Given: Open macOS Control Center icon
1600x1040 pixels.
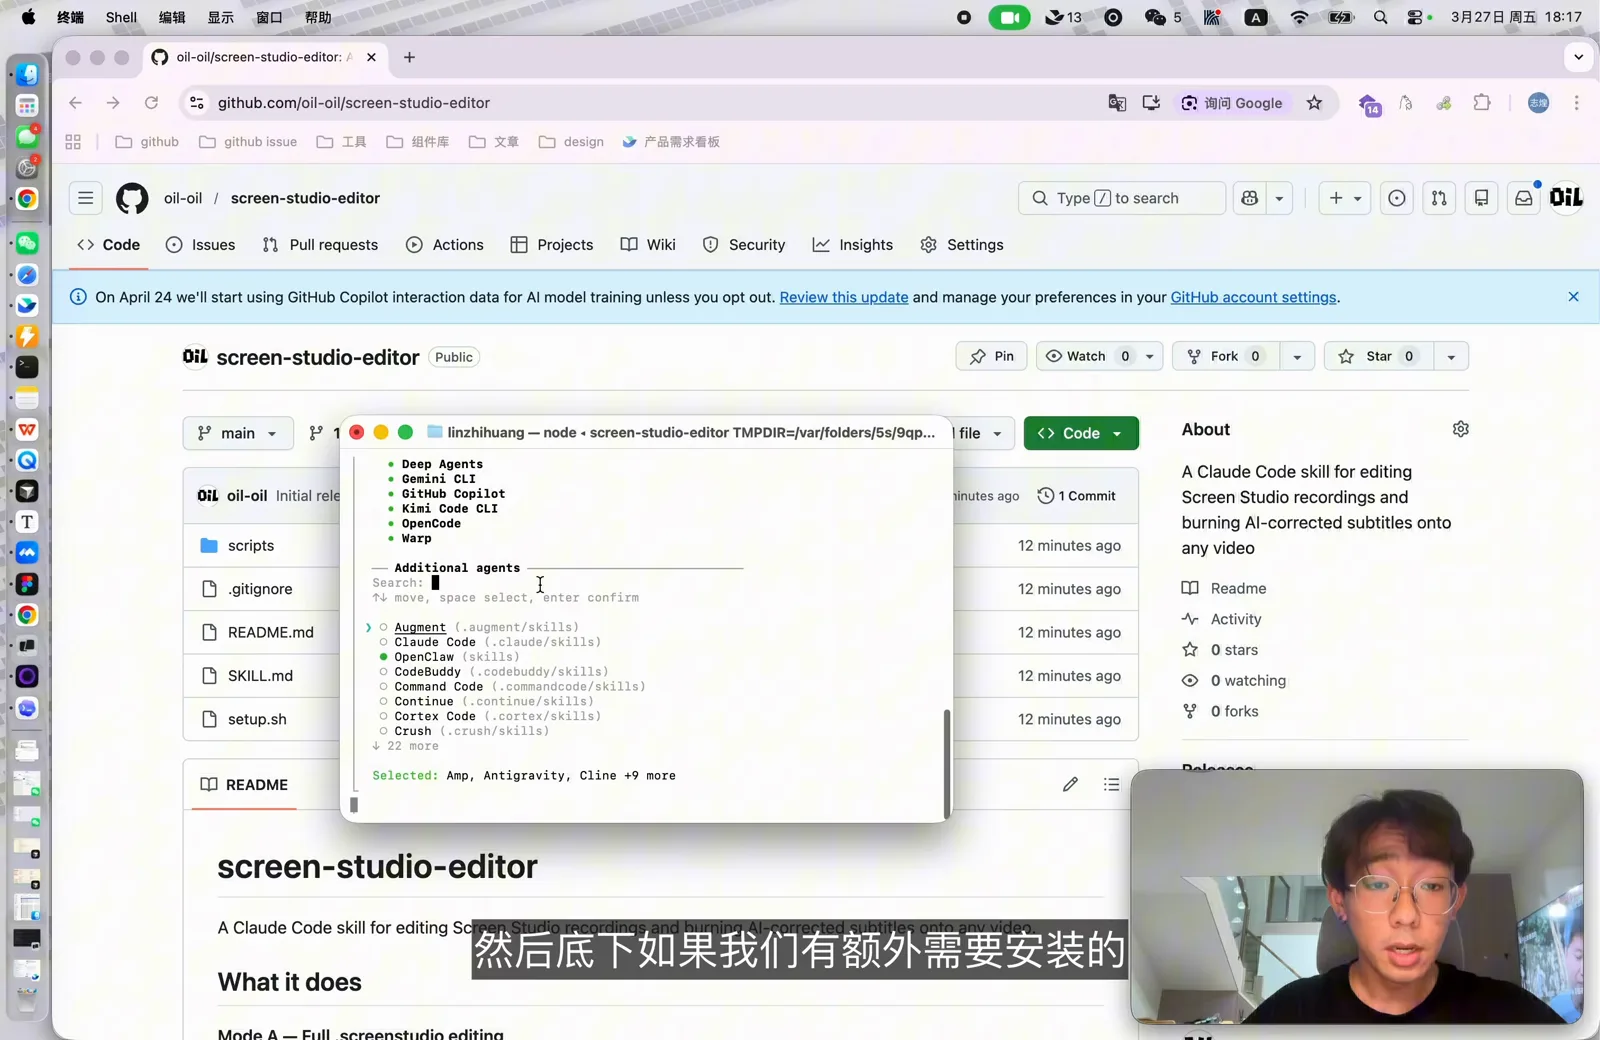Looking at the screenshot, I should 1415,17.
